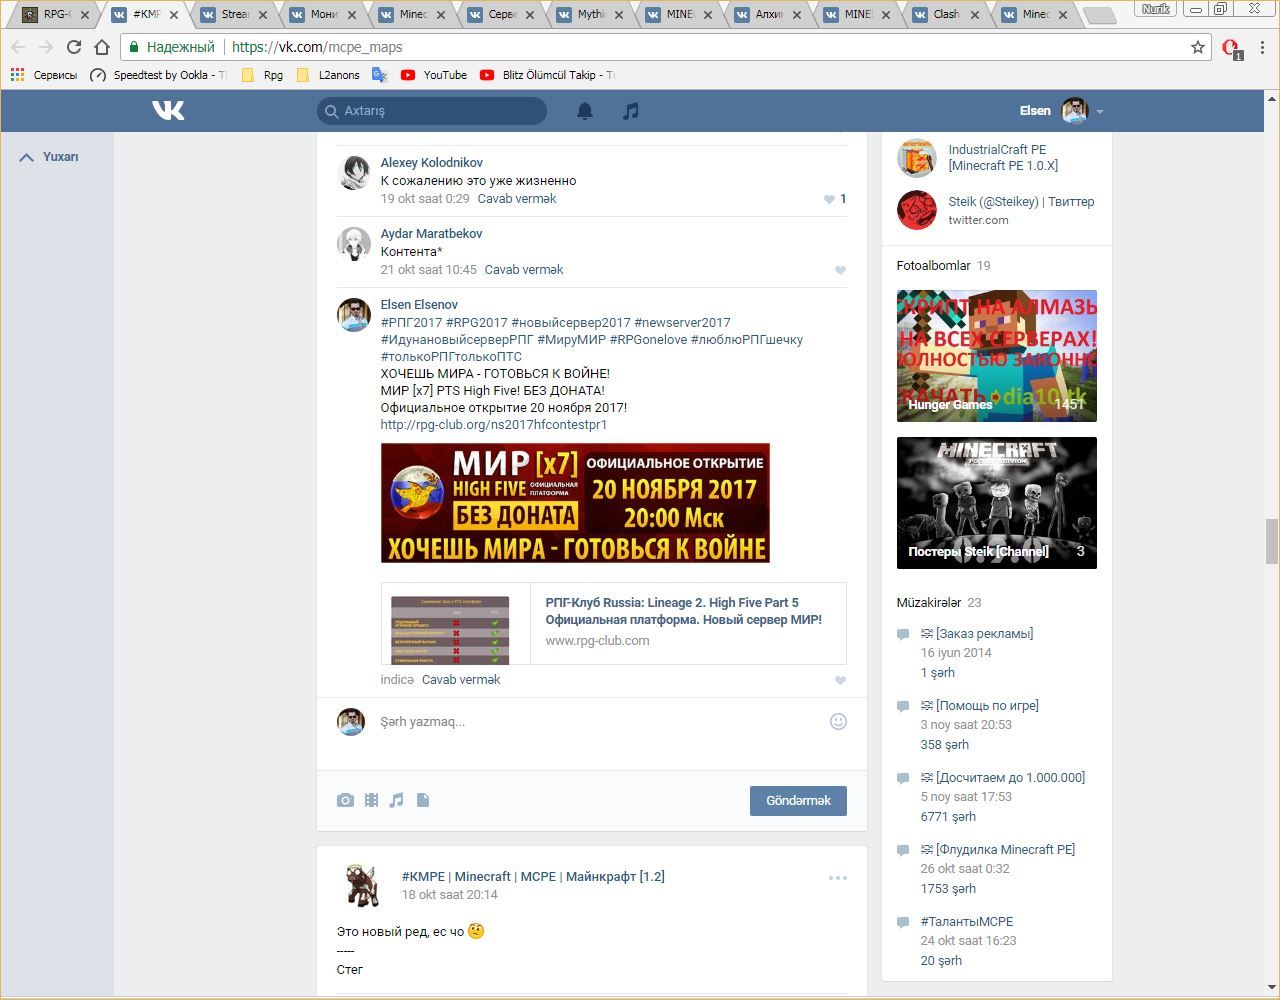Click the Opera-style extension icon
This screenshot has width=1280, height=1000.
pyautogui.click(x=1231, y=48)
